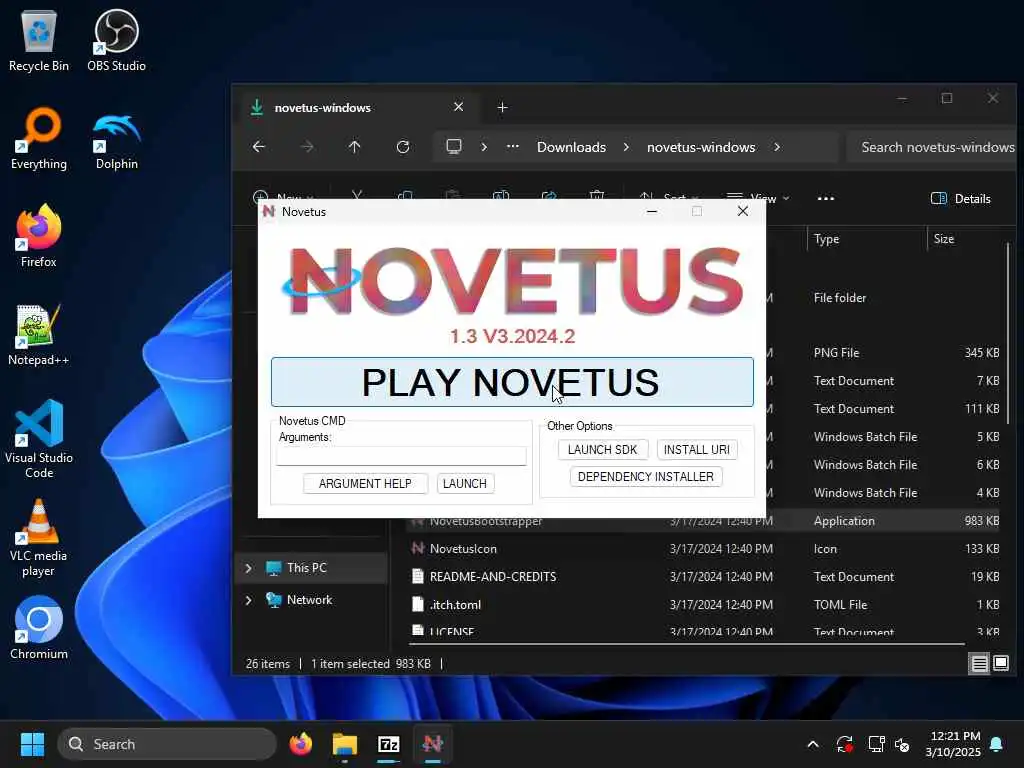Sort by the Type column header

867,239
